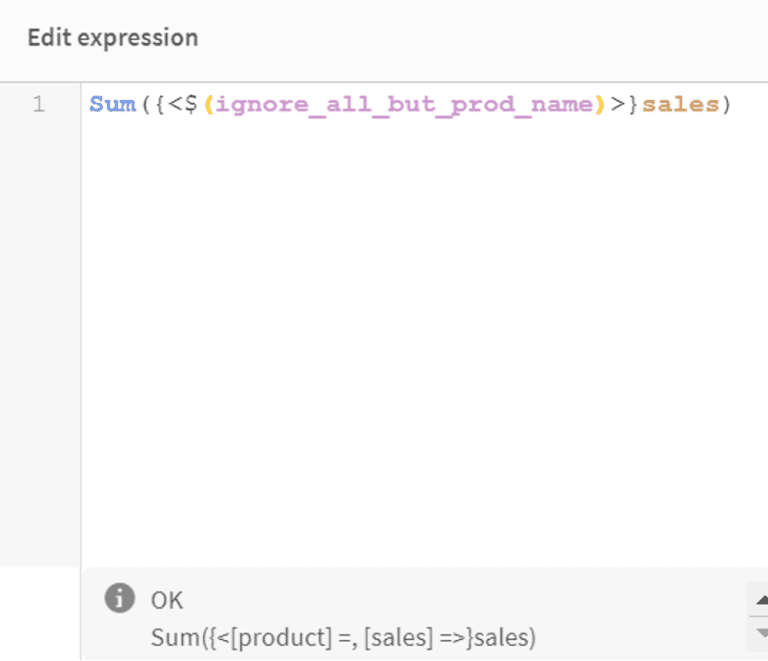
Task: Click the Sum function keyword in editor
Action: click(x=112, y=104)
